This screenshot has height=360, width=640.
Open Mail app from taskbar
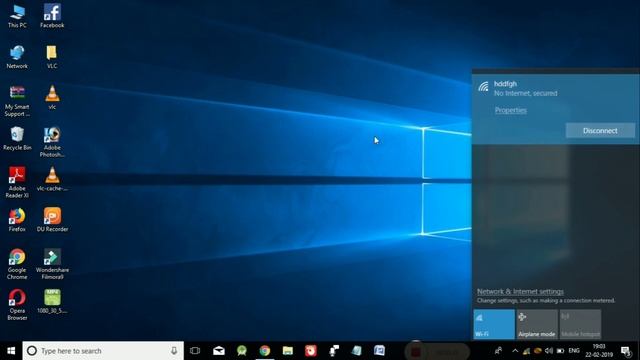tap(219, 351)
